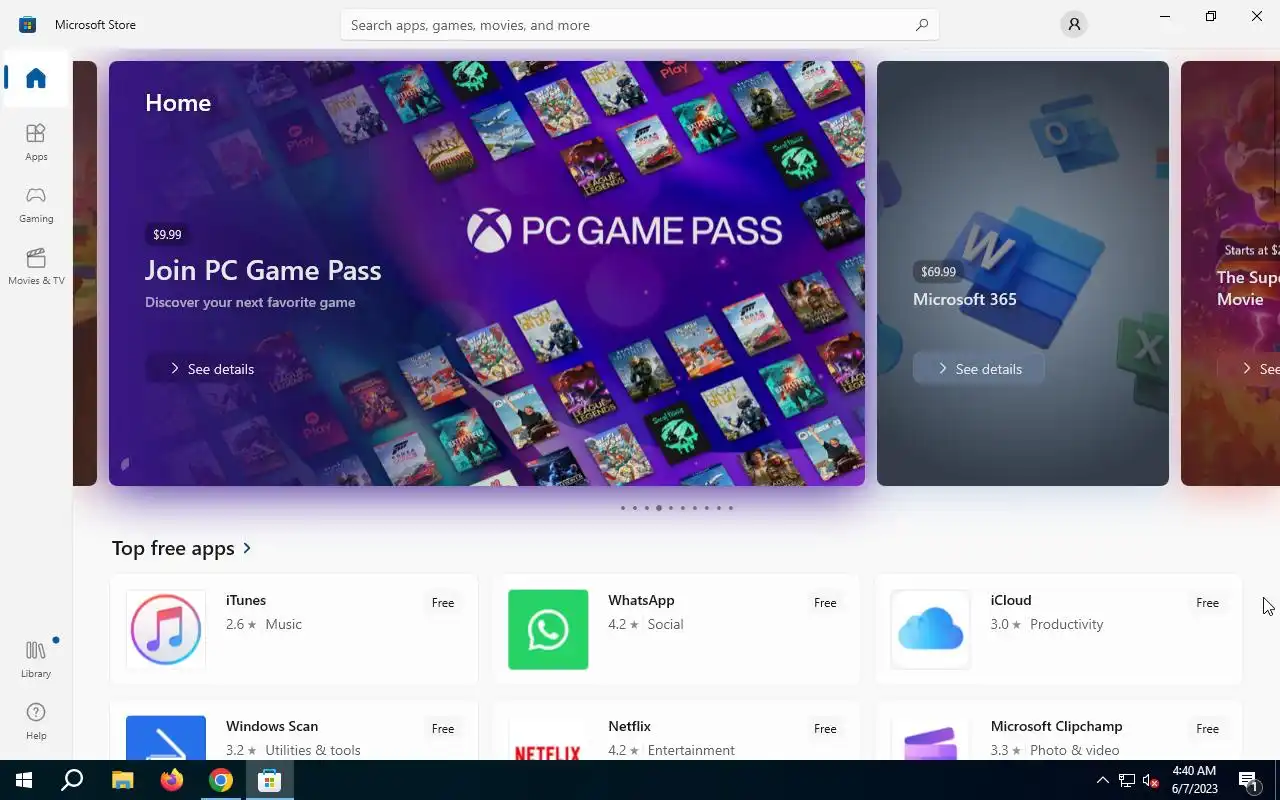Open the iCloud app icon
This screenshot has height=800, width=1280.
[x=930, y=629]
